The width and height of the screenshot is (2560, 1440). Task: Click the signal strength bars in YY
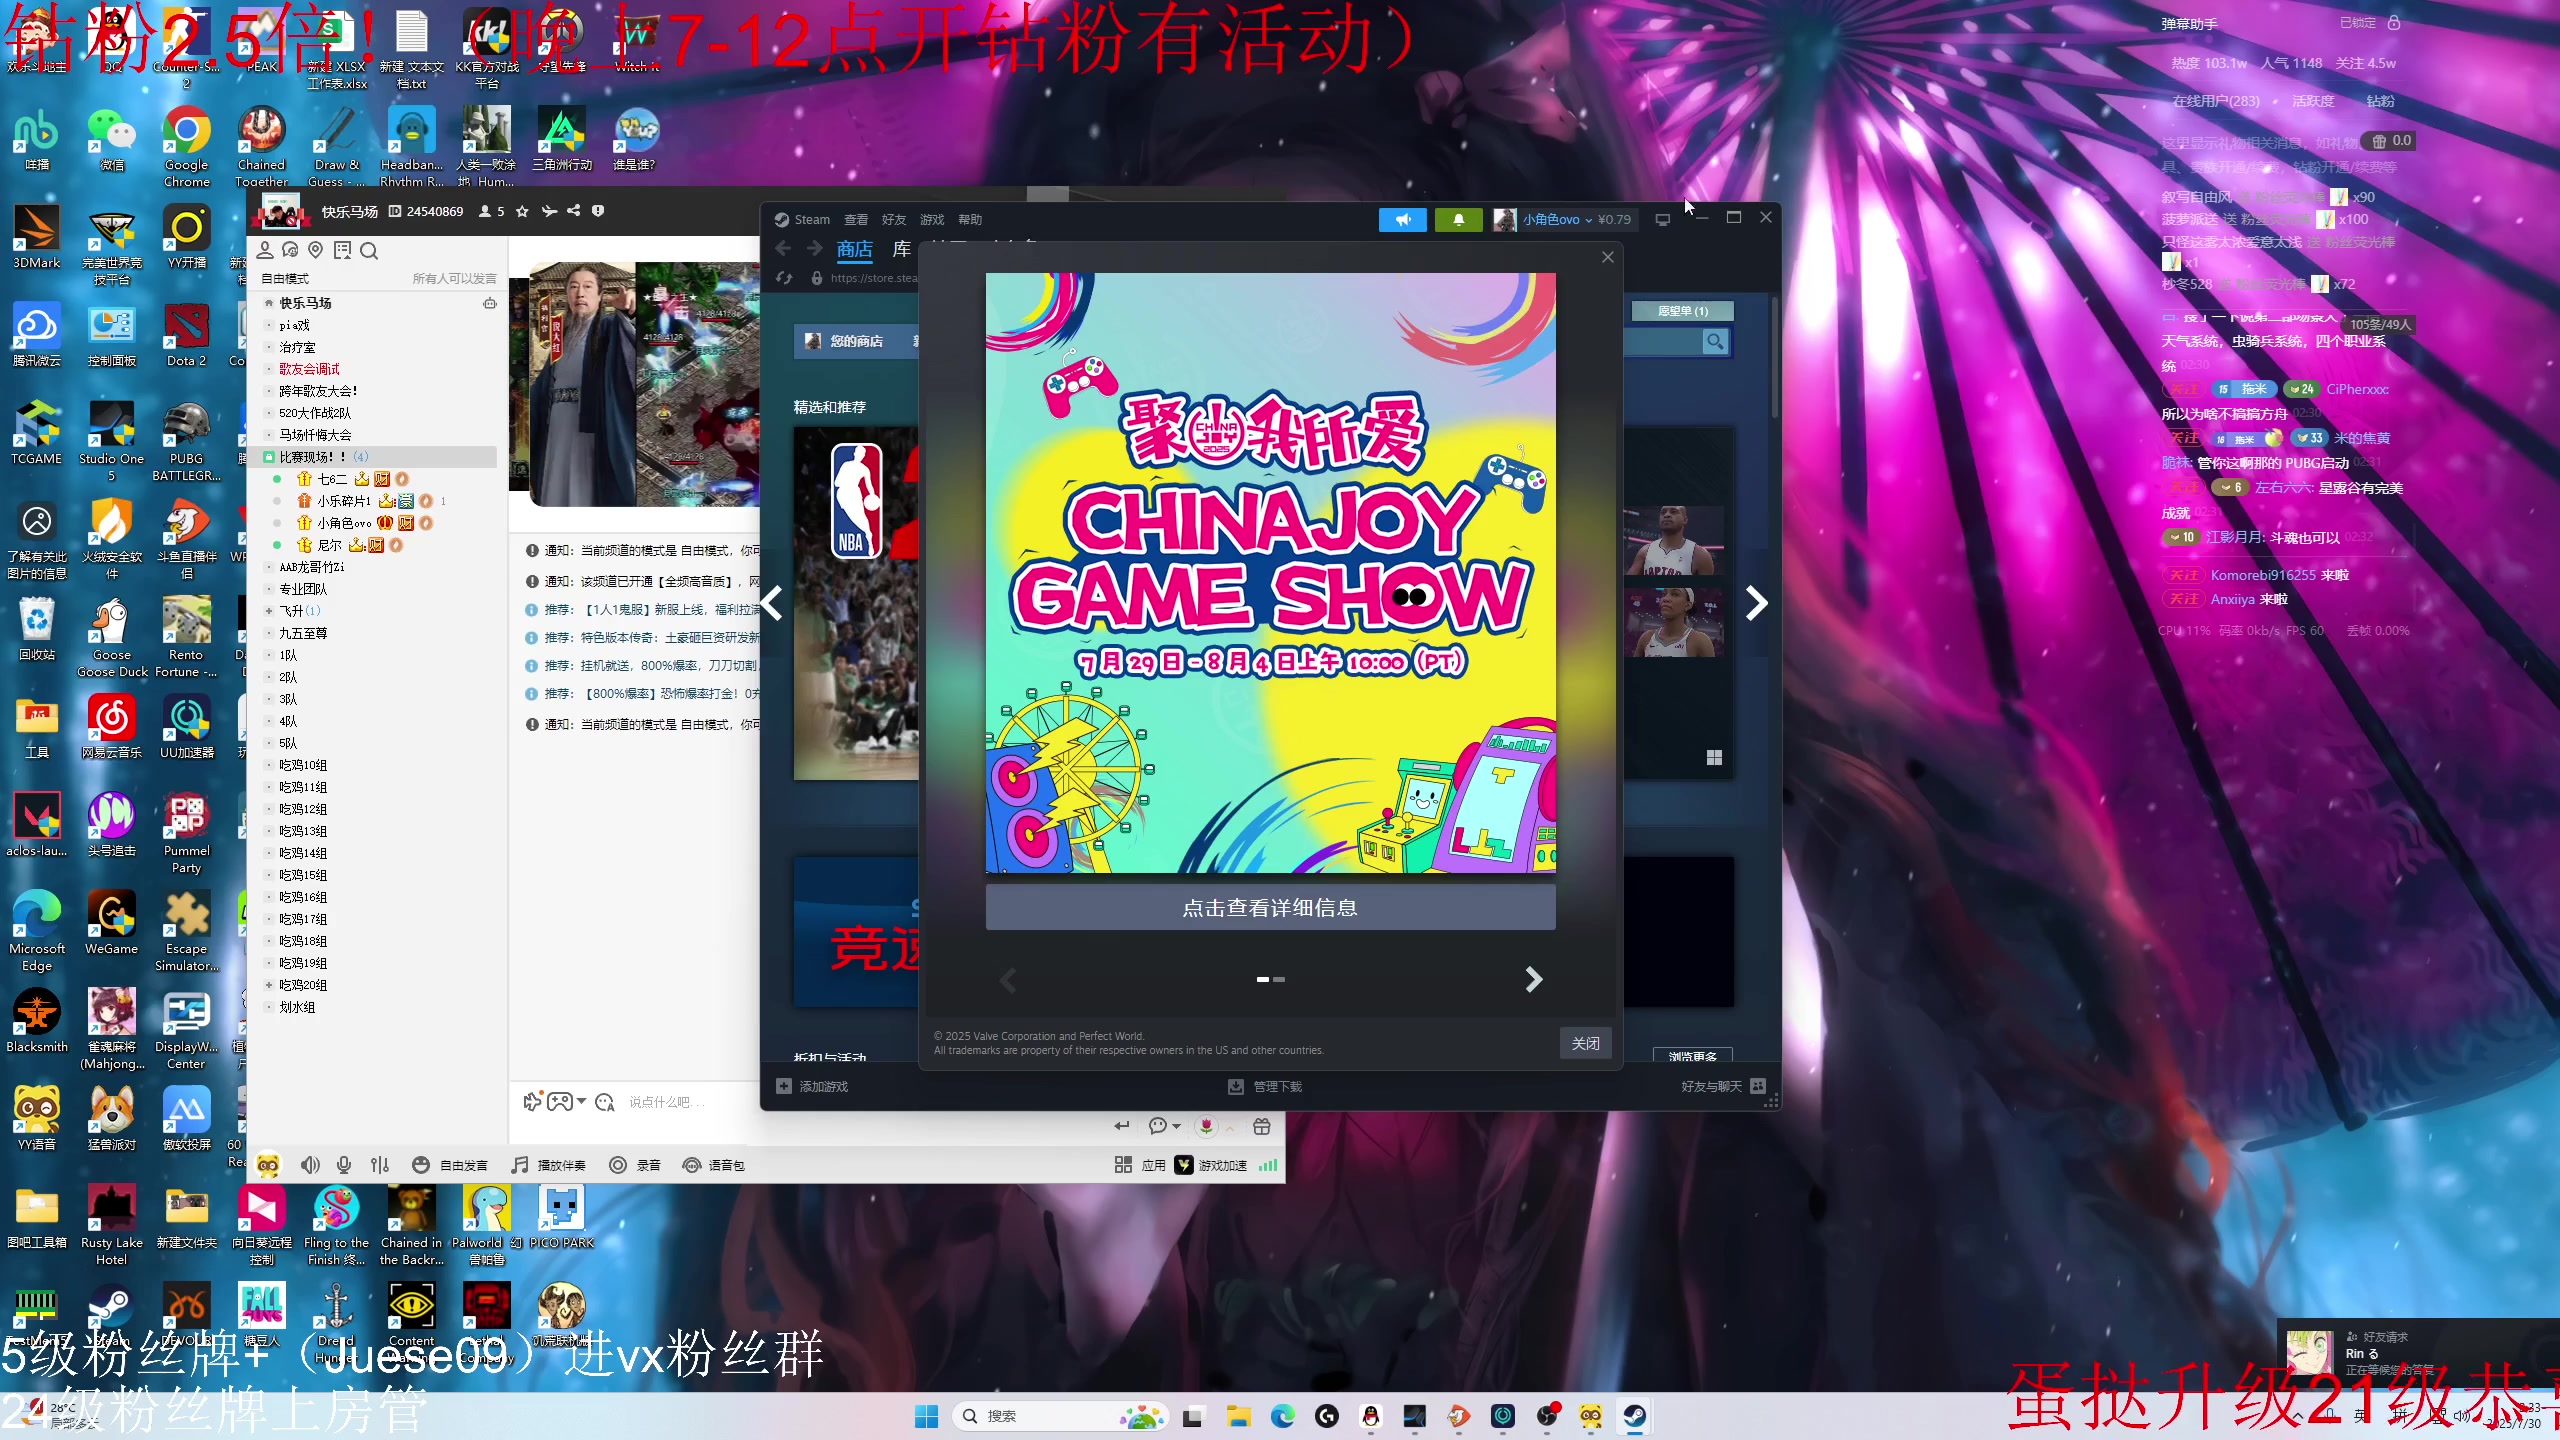[1268, 1165]
